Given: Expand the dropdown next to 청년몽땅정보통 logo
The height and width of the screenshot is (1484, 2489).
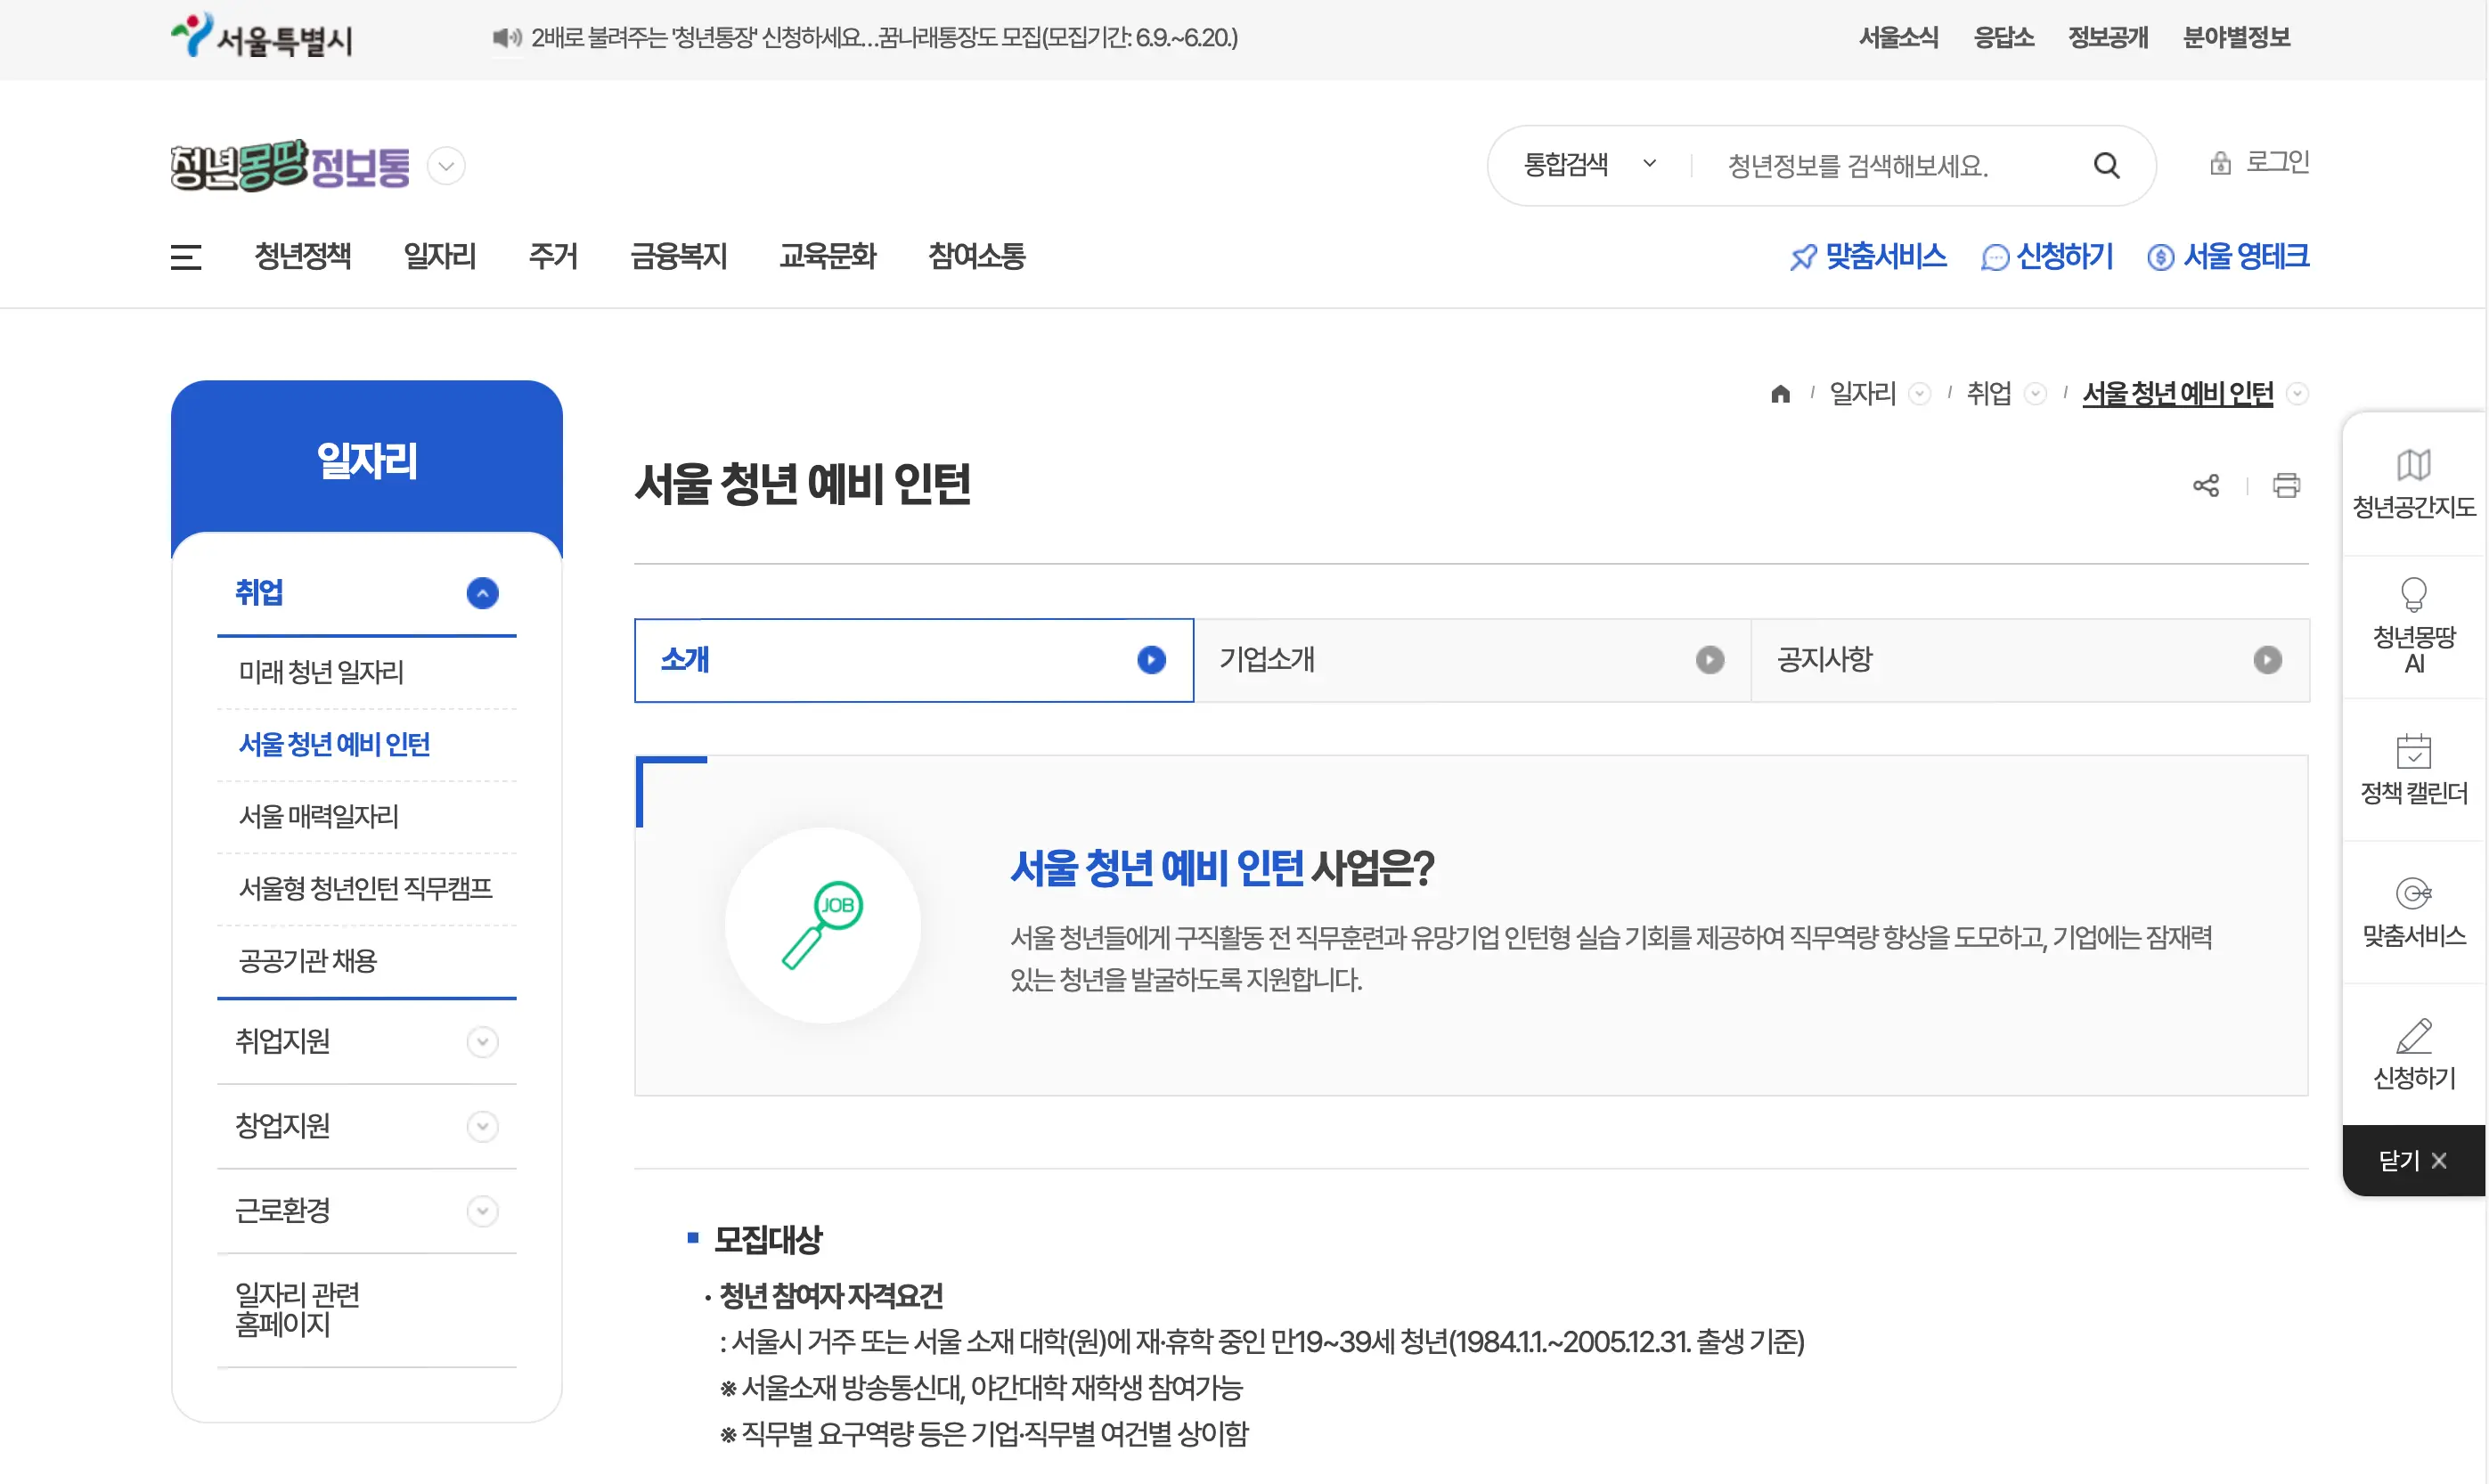Looking at the screenshot, I should [446, 166].
